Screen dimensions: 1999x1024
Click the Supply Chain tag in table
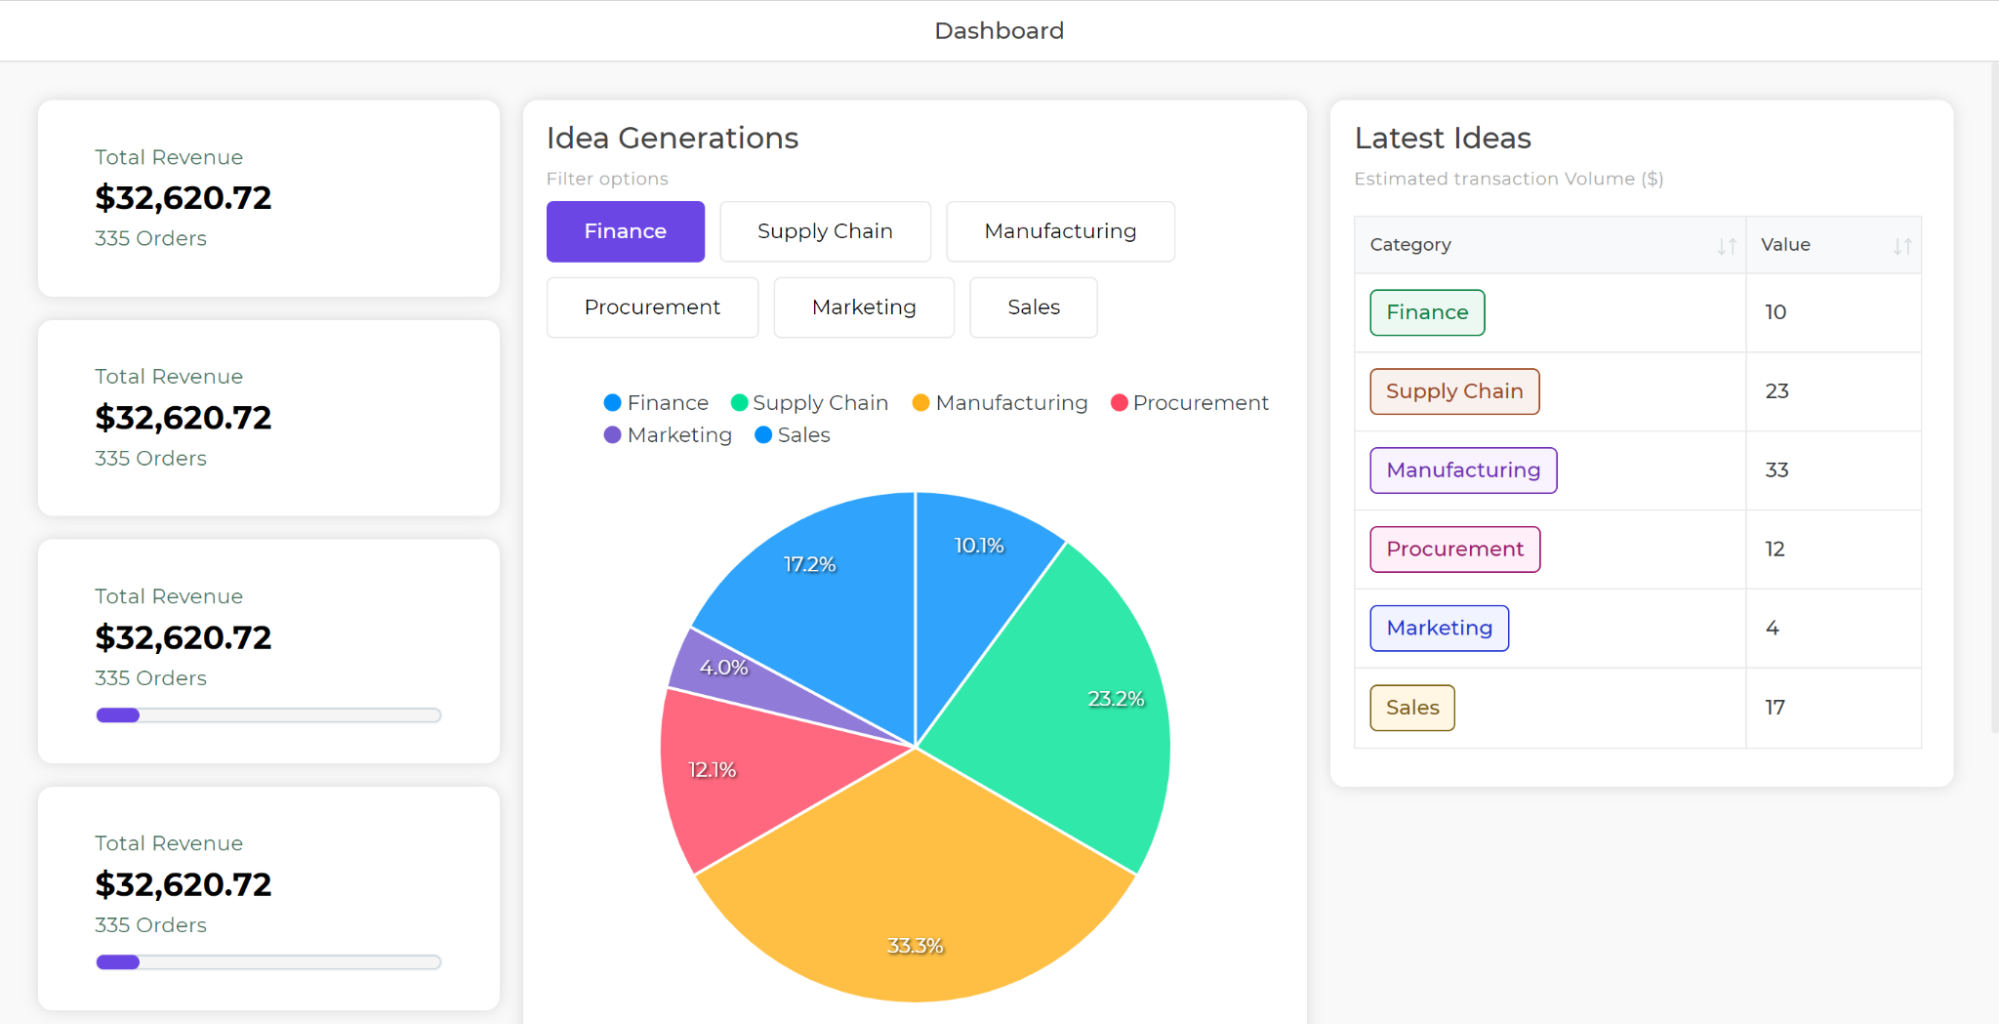coord(1454,392)
